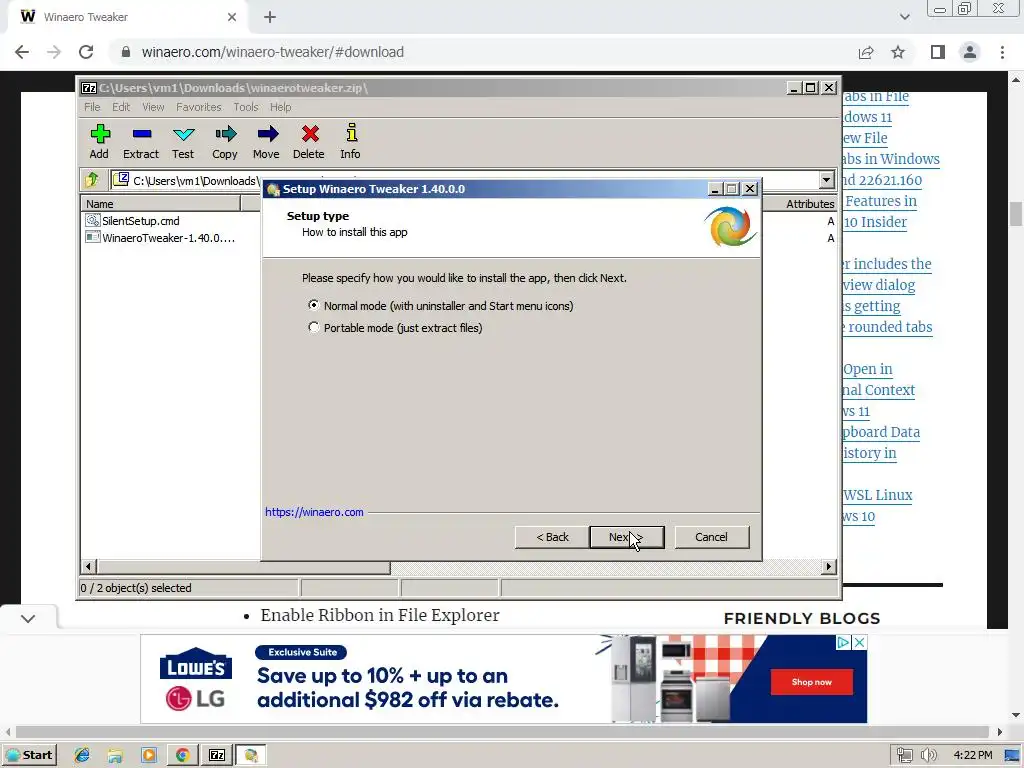Click the Extract icon in 7-Zip
1024x768 pixels.
(x=141, y=135)
